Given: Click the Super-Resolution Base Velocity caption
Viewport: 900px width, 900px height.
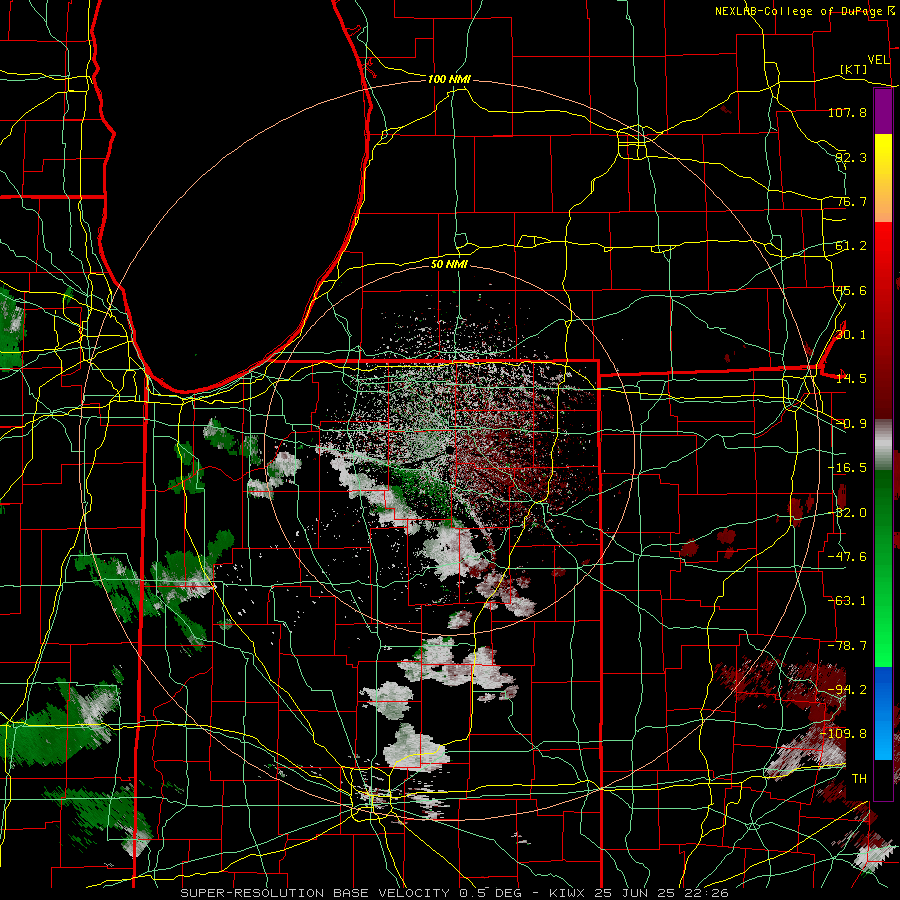Looking at the screenshot, I should (454, 893).
